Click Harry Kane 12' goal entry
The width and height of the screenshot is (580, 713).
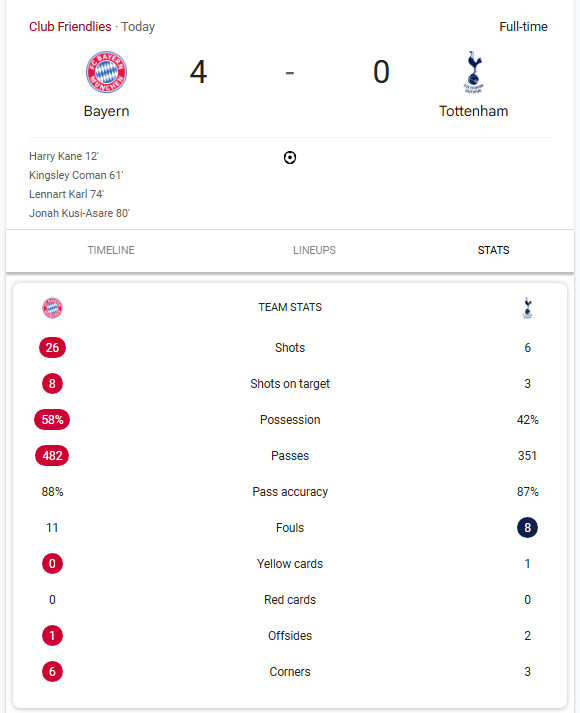tap(64, 156)
